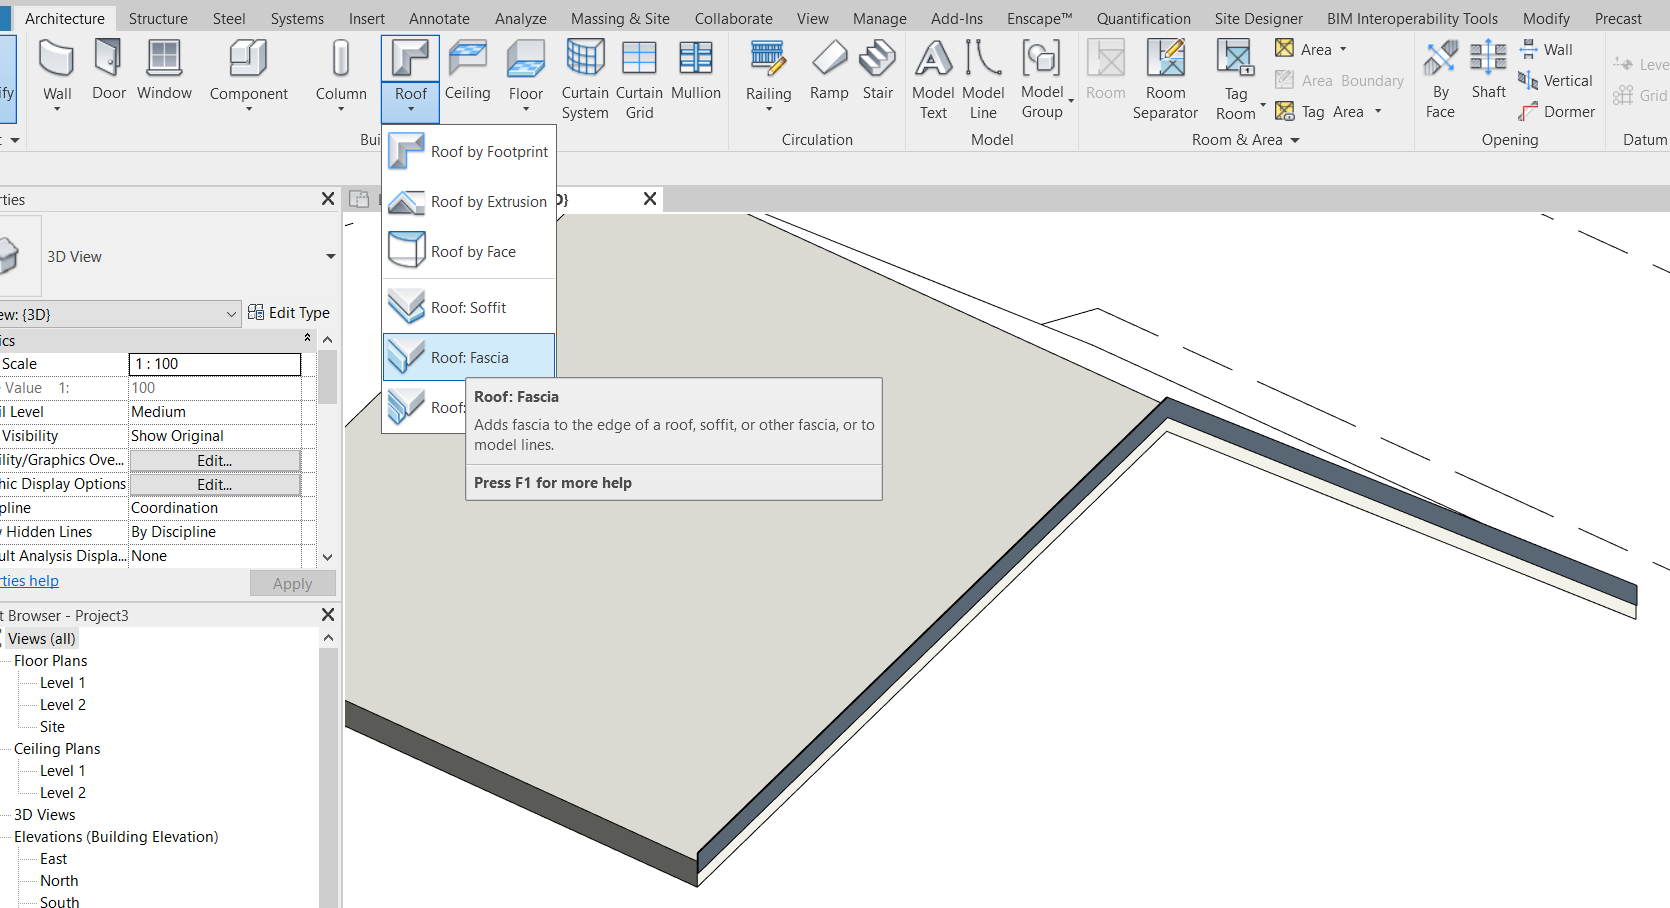The width and height of the screenshot is (1670, 908).
Task: Select the Dormer opening tool
Action: (x=1557, y=111)
